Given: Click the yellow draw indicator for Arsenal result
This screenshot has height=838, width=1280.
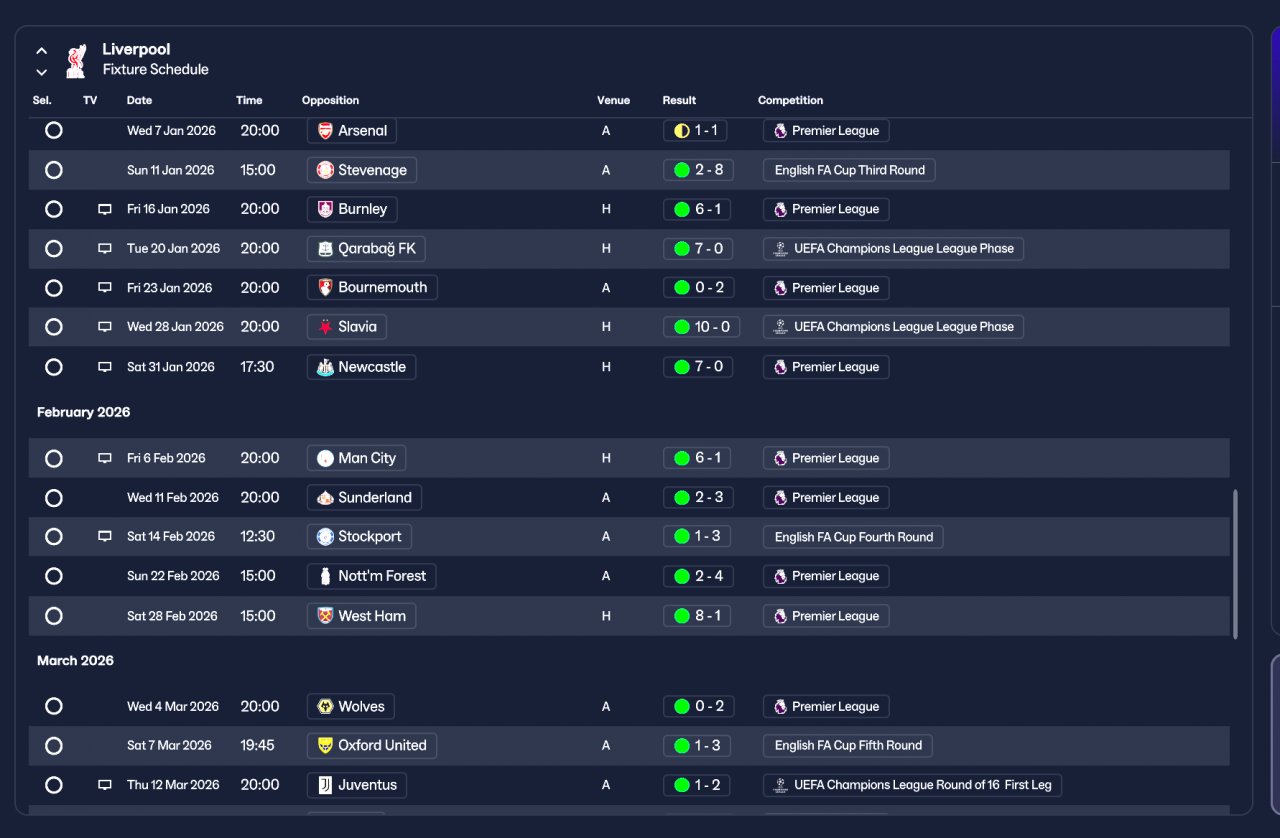Looking at the screenshot, I should [x=682, y=131].
